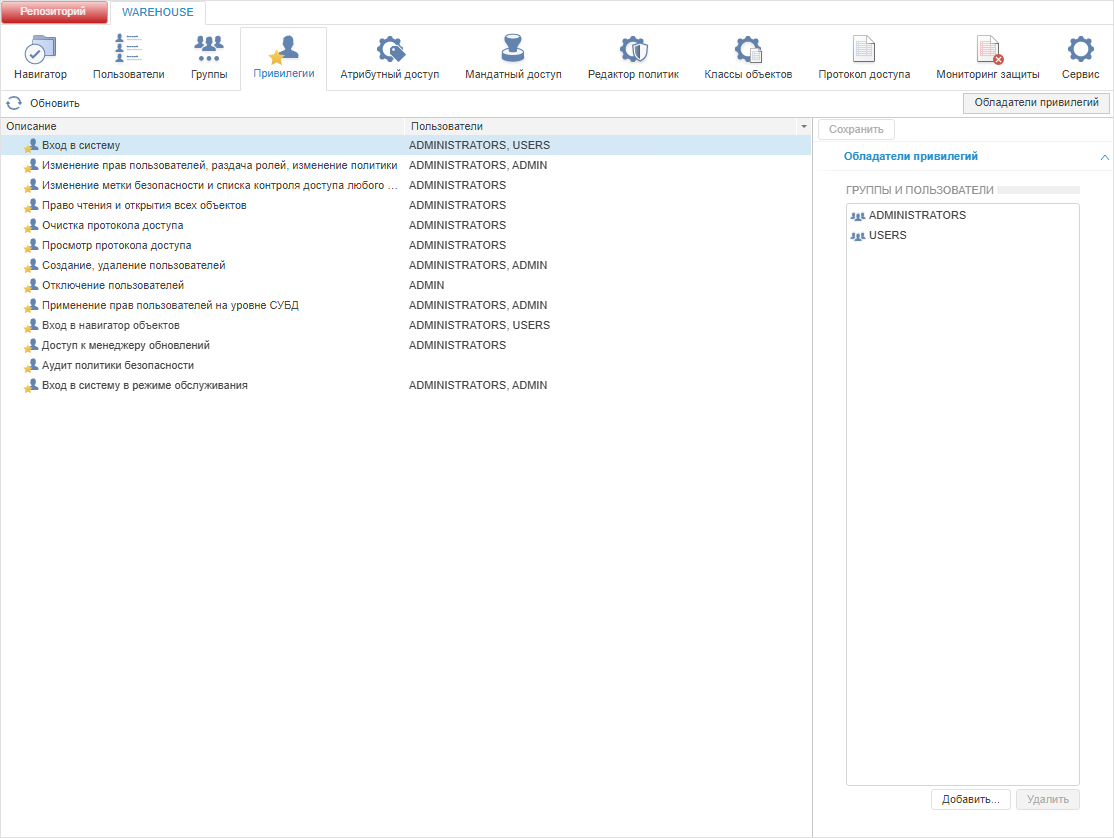The height and width of the screenshot is (838, 1114).
Task: Select the Привилегии ribbon icon
Action: pyautogui.click(x=283, y=58)
